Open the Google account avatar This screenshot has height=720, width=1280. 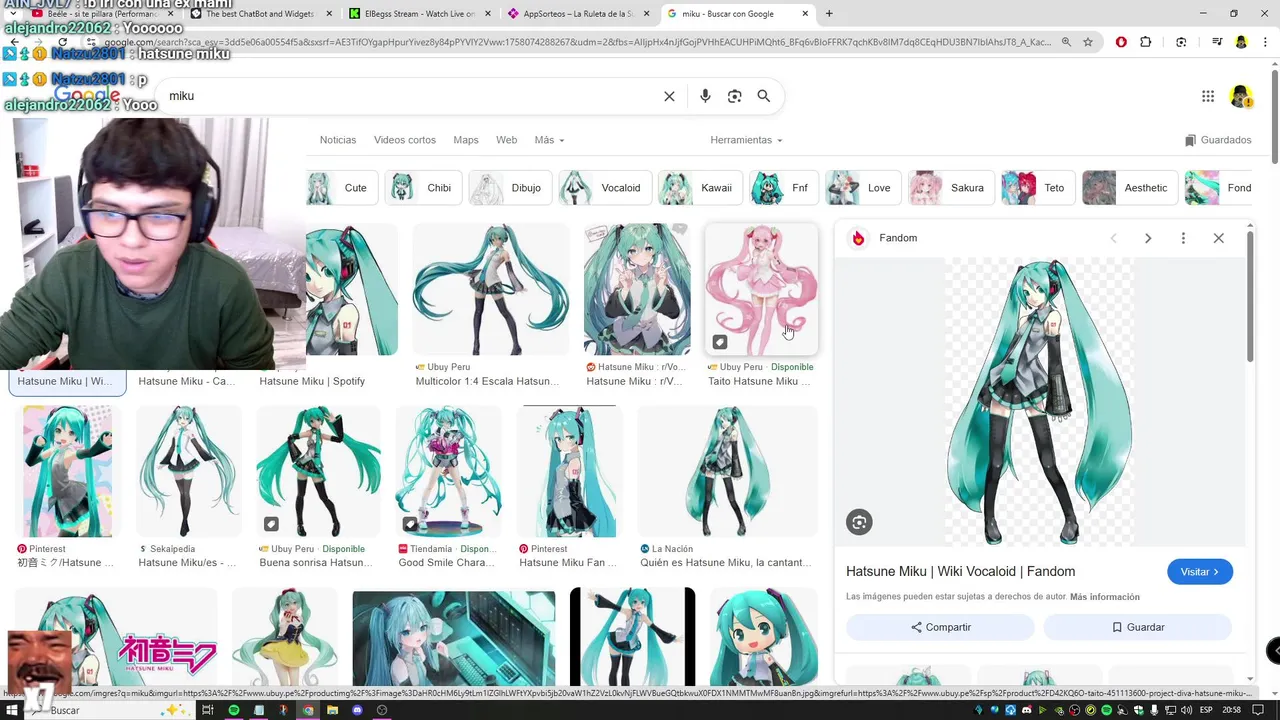1241,96
